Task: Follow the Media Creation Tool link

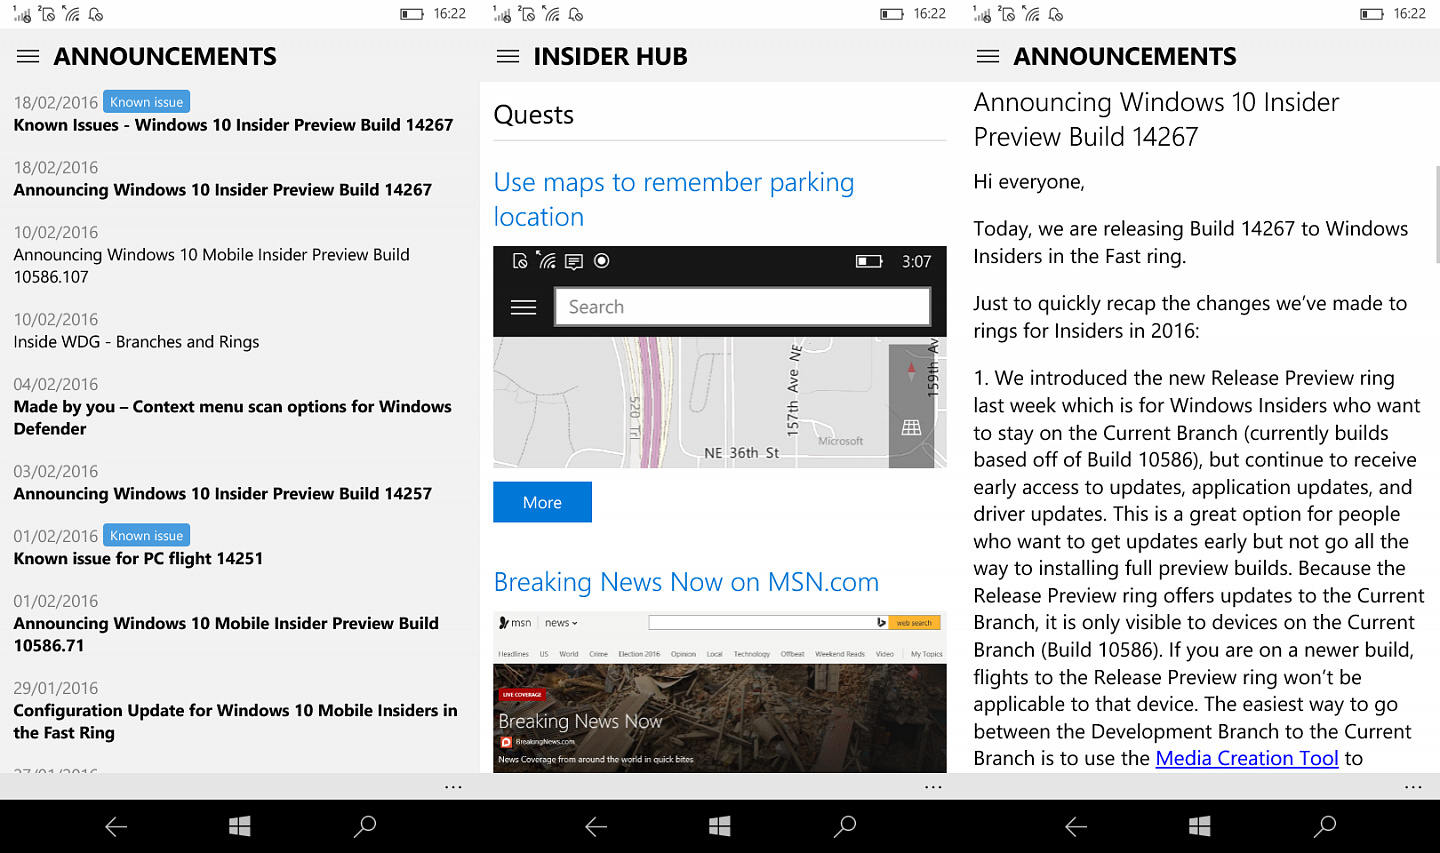Action: coord(1247,758)
